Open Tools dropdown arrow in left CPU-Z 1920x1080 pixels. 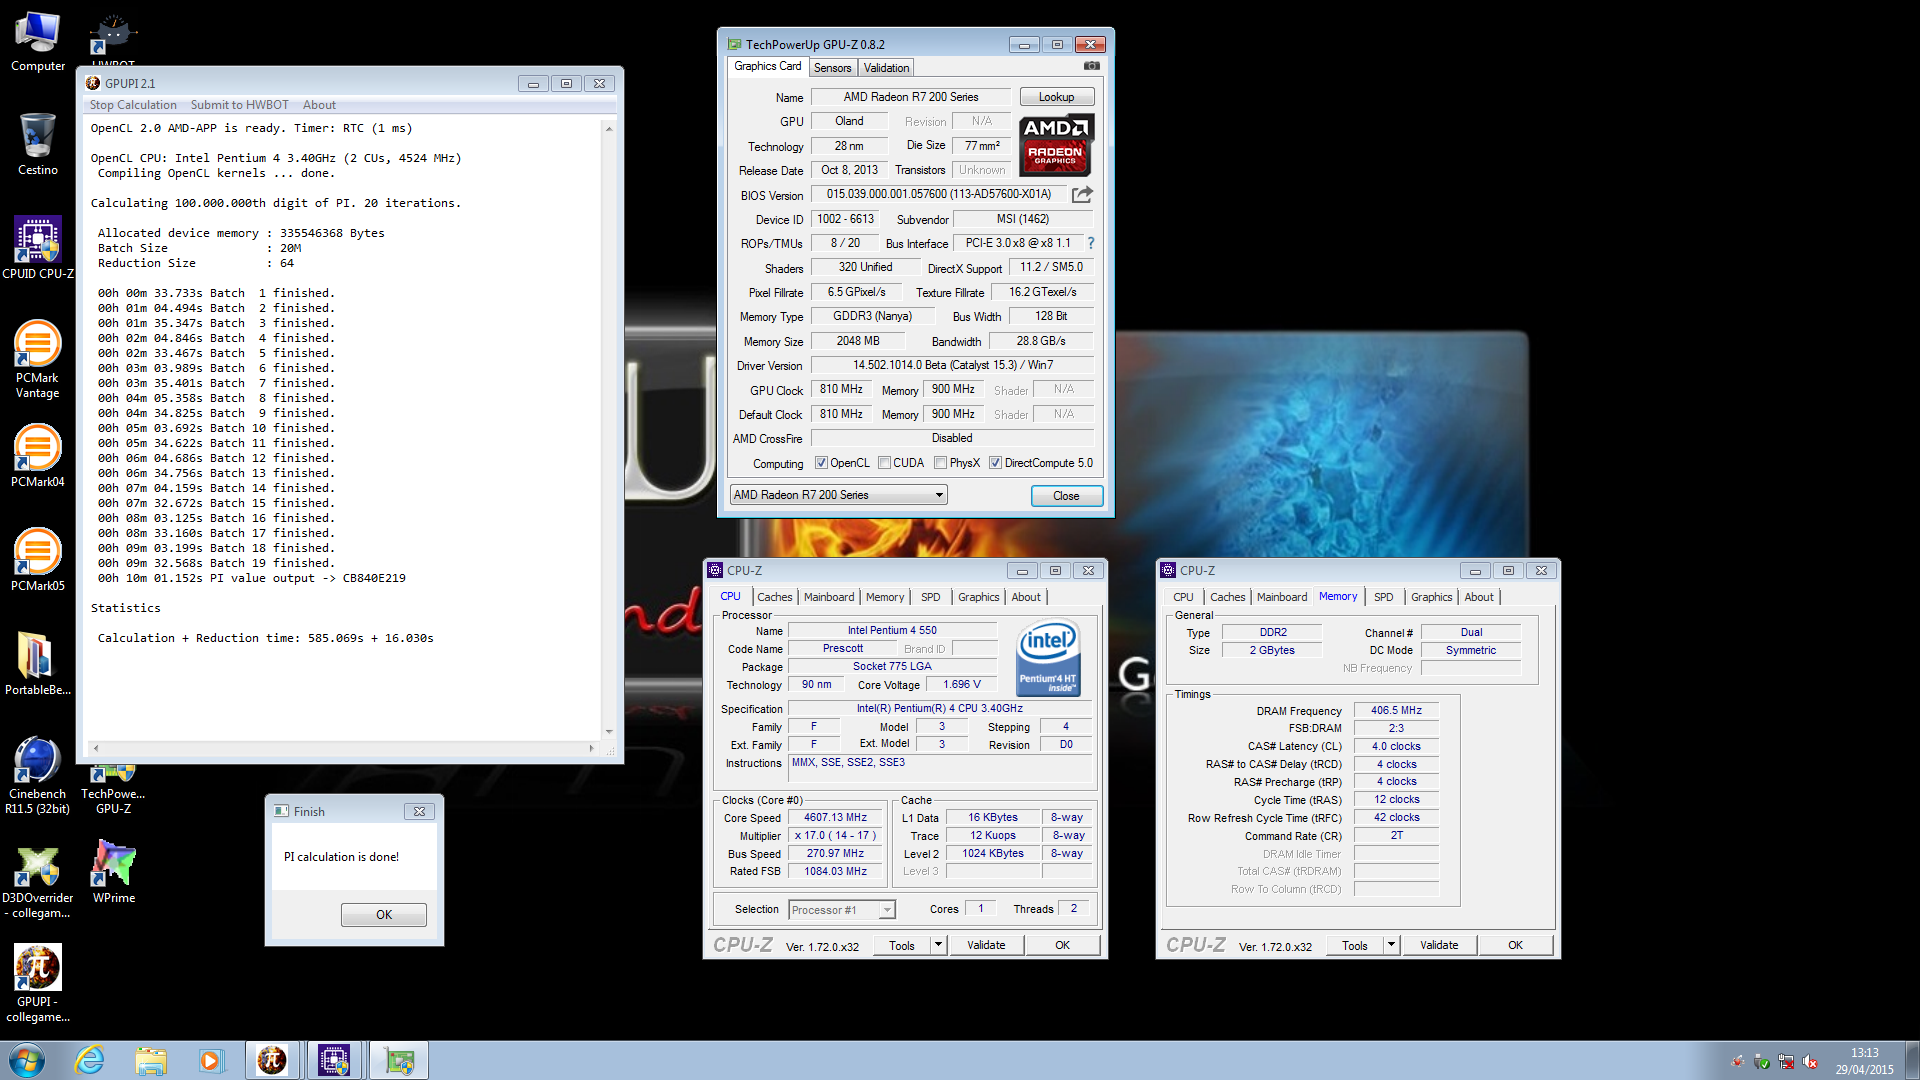pyautogui.click(x=938, y=945)
